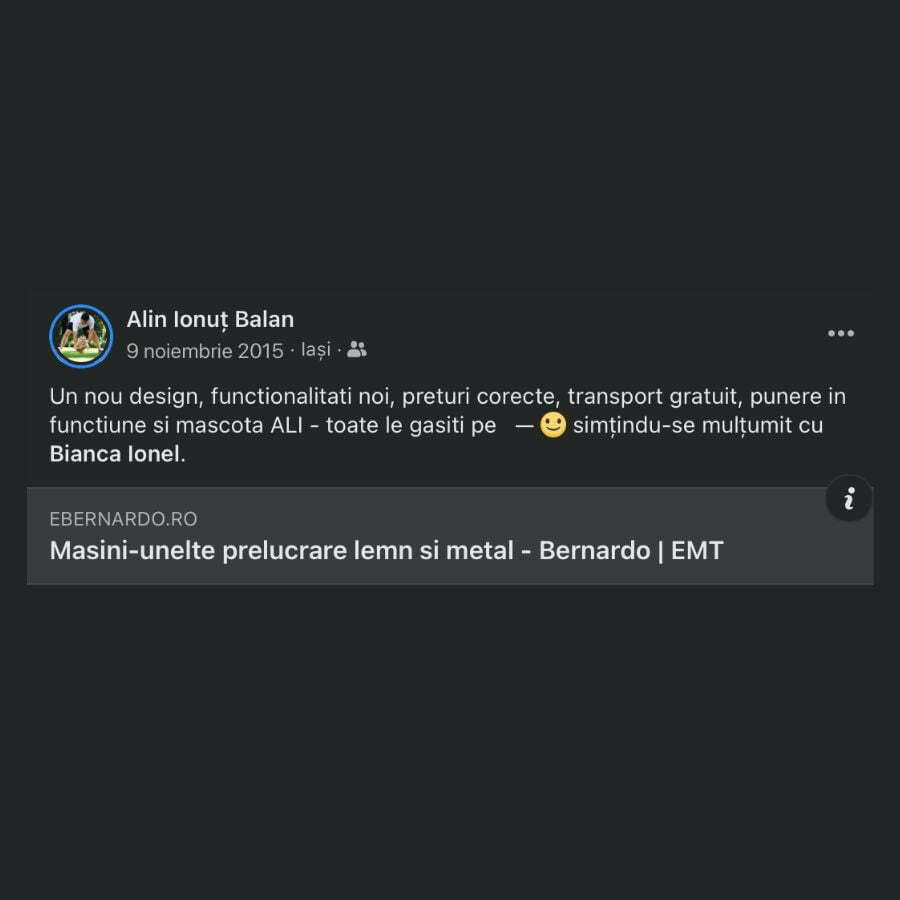900x900 pixels.
Task: Click the EBERNARDO.RO domain label
Action: coord(123,519)
